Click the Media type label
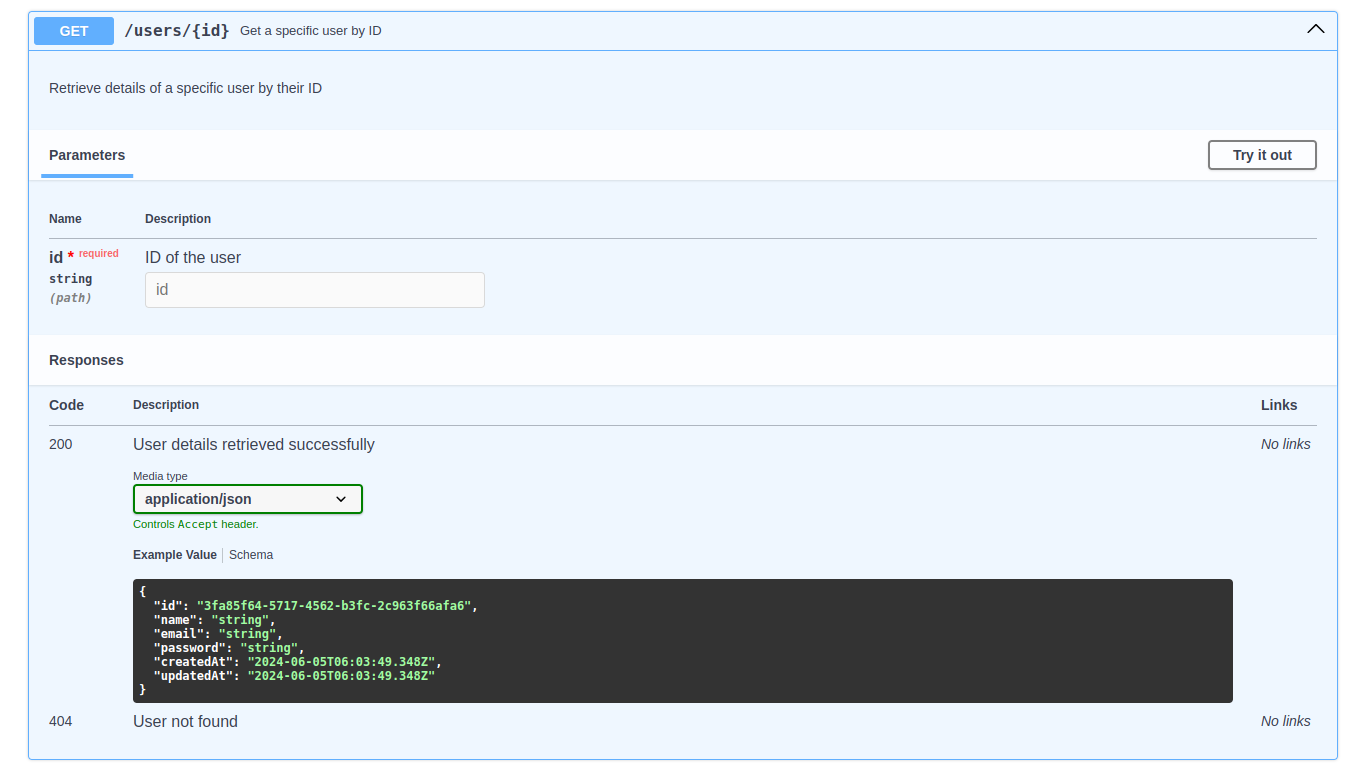The width and height of the screenshot is (1366, 768). coord(160,476)
